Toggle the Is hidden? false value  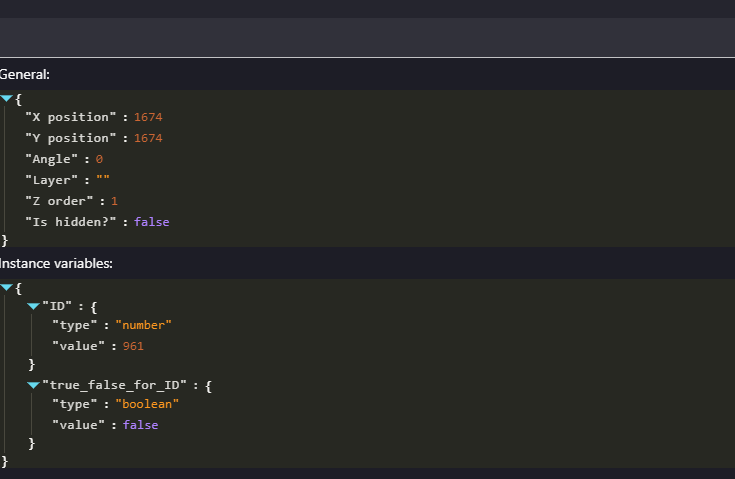151,222
